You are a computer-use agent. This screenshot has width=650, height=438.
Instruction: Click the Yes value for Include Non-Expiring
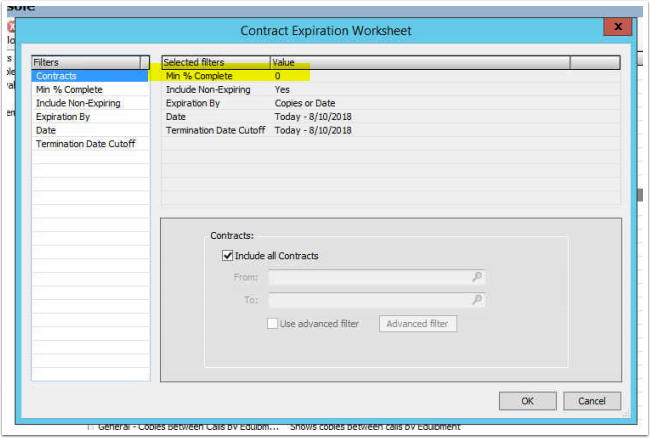tap(282, 90)
